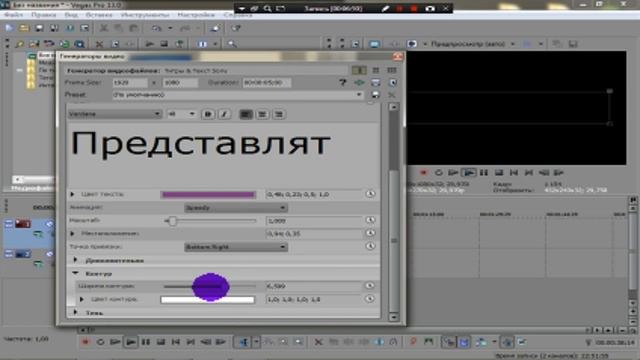The width and height of the screenshot is (640, 360).
Task: Click the blue monitor icon above preview
Action: [x=374, y=44]
